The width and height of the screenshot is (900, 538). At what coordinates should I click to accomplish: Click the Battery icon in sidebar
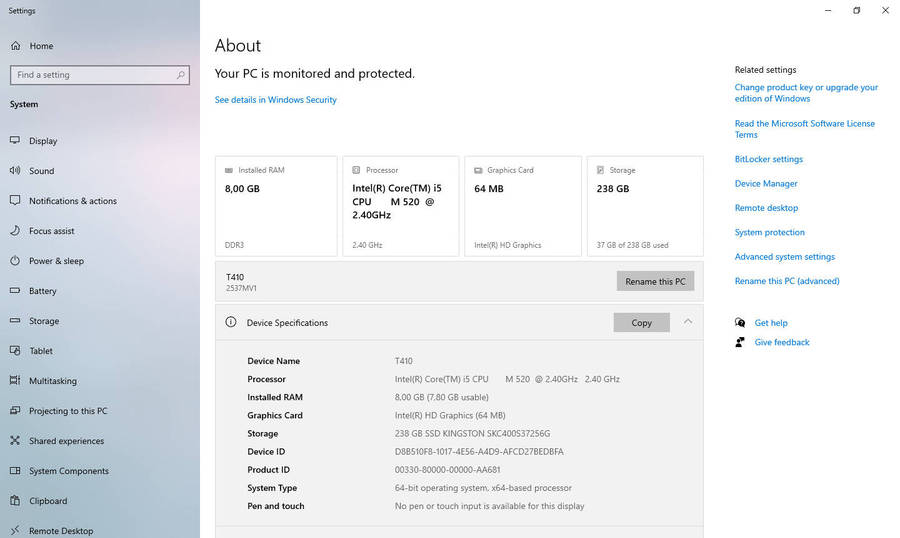(x=15, y=291)
